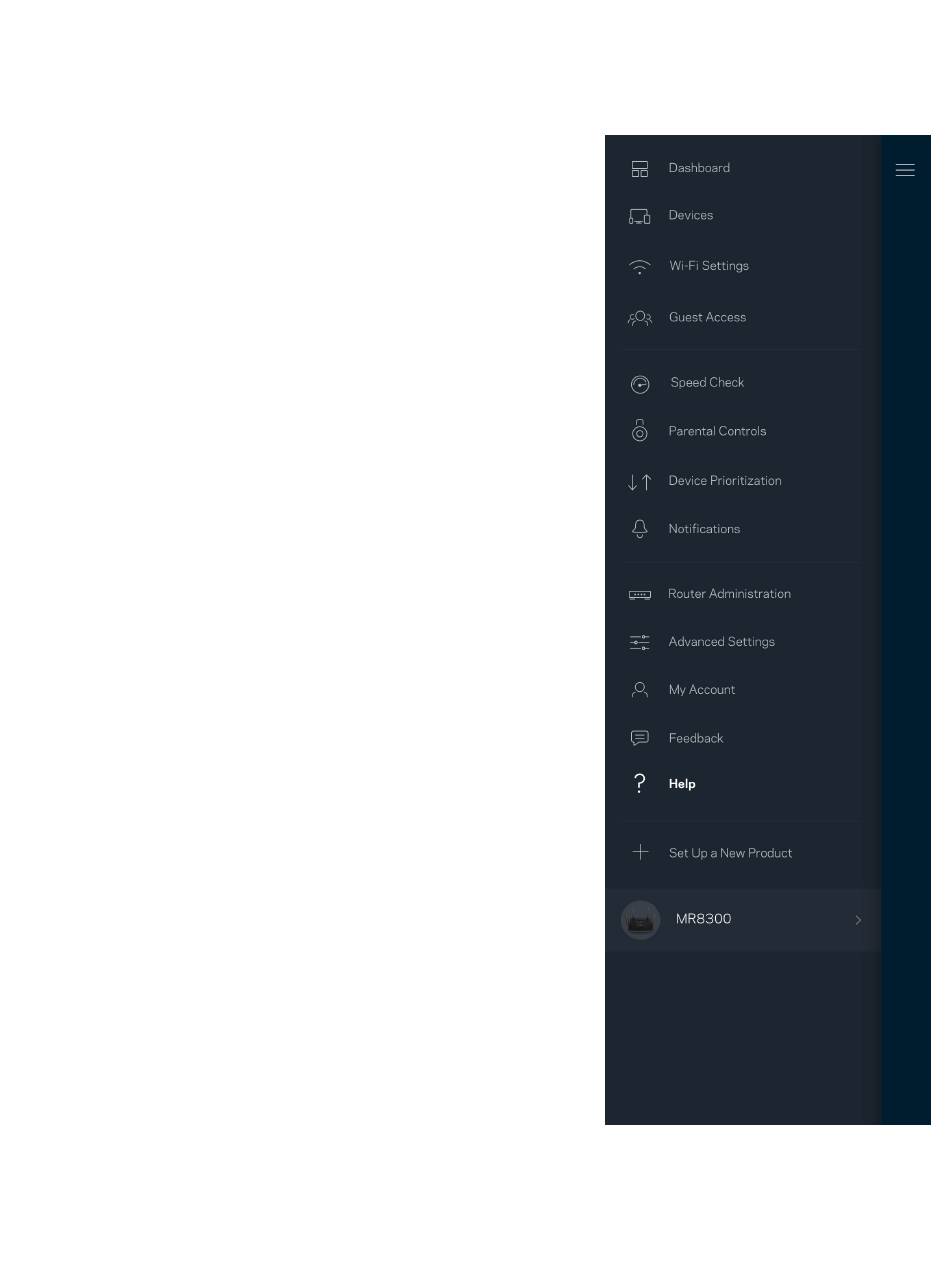The width and height of the screenshot is (950, 1276).
Task: Click the plus icon for new product
Action: pos(640,853)
